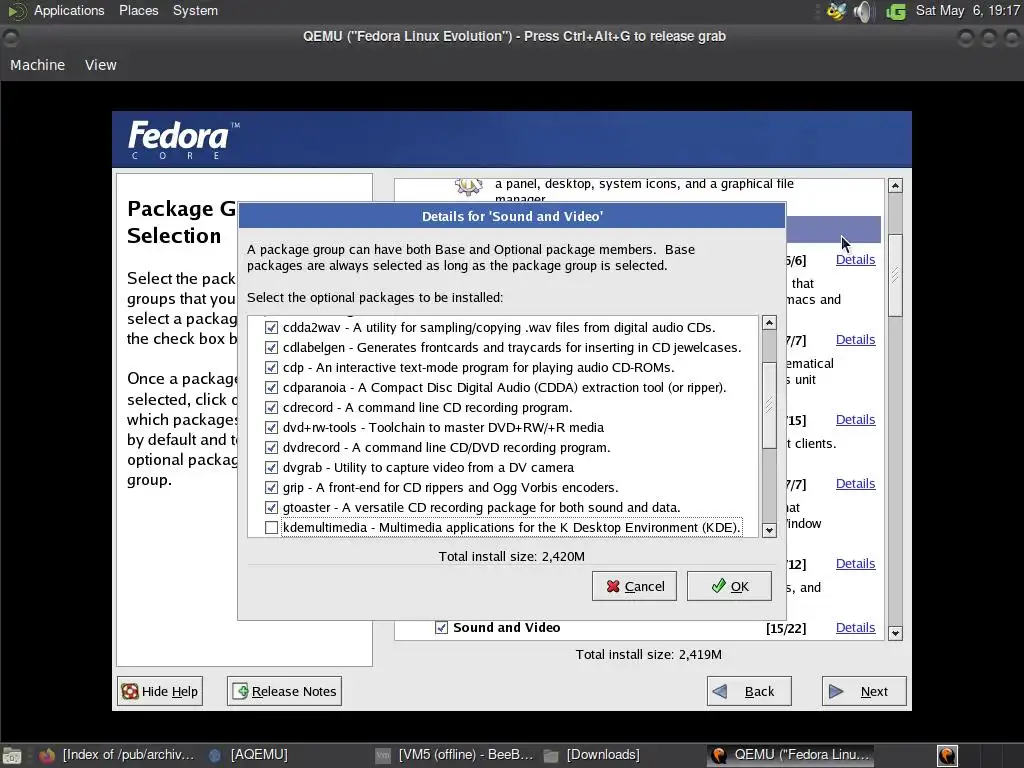The height and width of the screenshot is (768, 1024).
Task: Toggle the cdlabelgen package checkbox
Action: [271, 347]
